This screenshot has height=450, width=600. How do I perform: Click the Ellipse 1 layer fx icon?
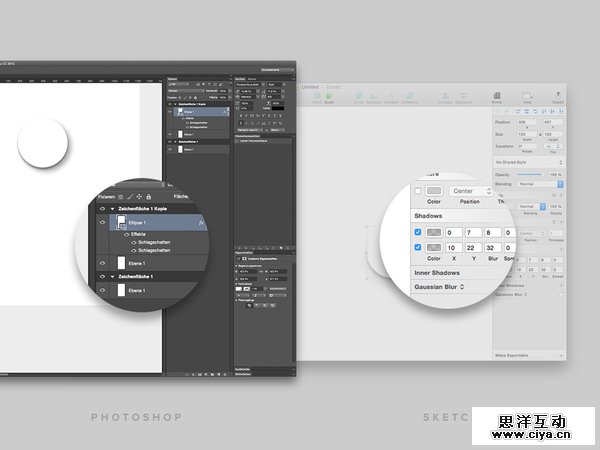click(202, 222)
